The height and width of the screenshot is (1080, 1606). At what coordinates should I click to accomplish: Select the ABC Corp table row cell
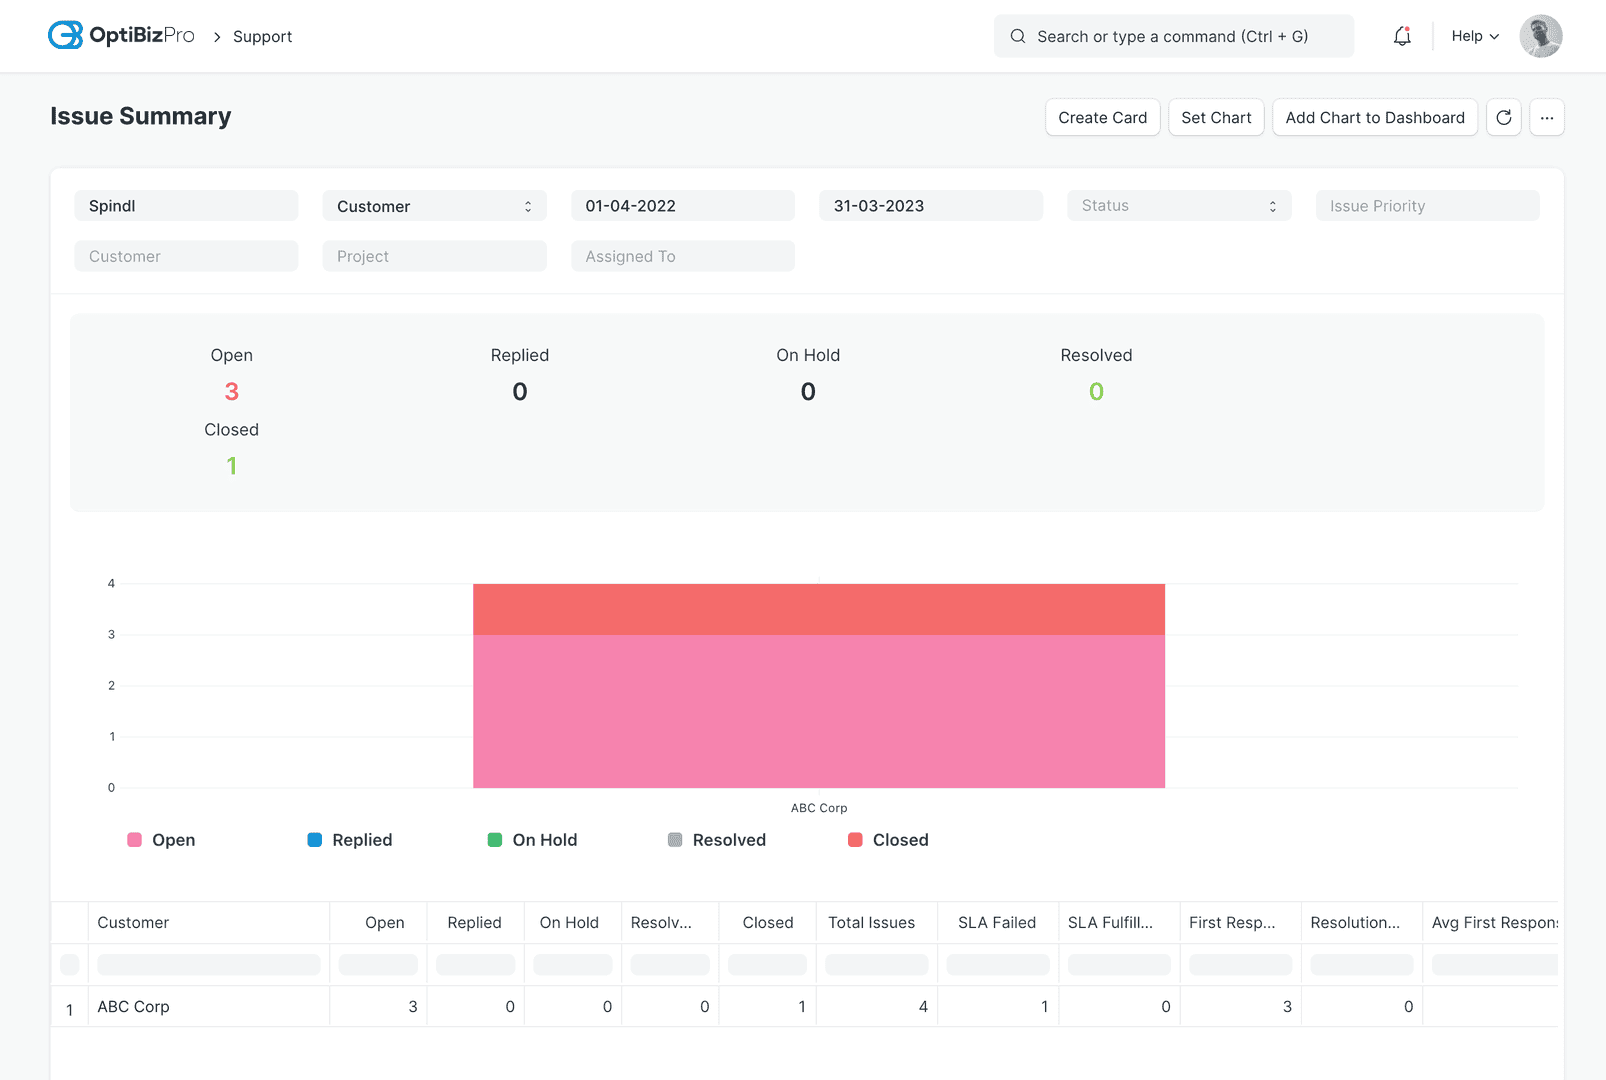tap(134, 1007)
